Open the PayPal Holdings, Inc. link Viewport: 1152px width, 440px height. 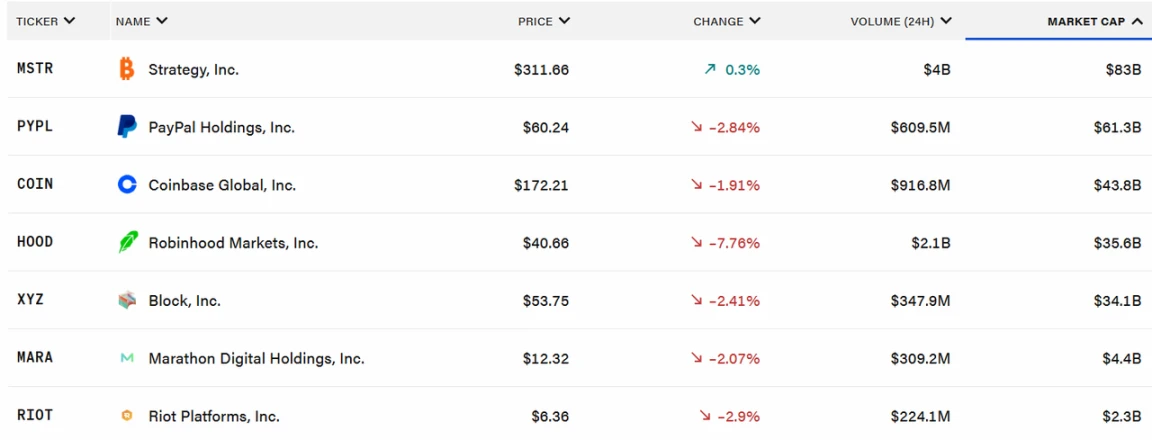[221, 127]
